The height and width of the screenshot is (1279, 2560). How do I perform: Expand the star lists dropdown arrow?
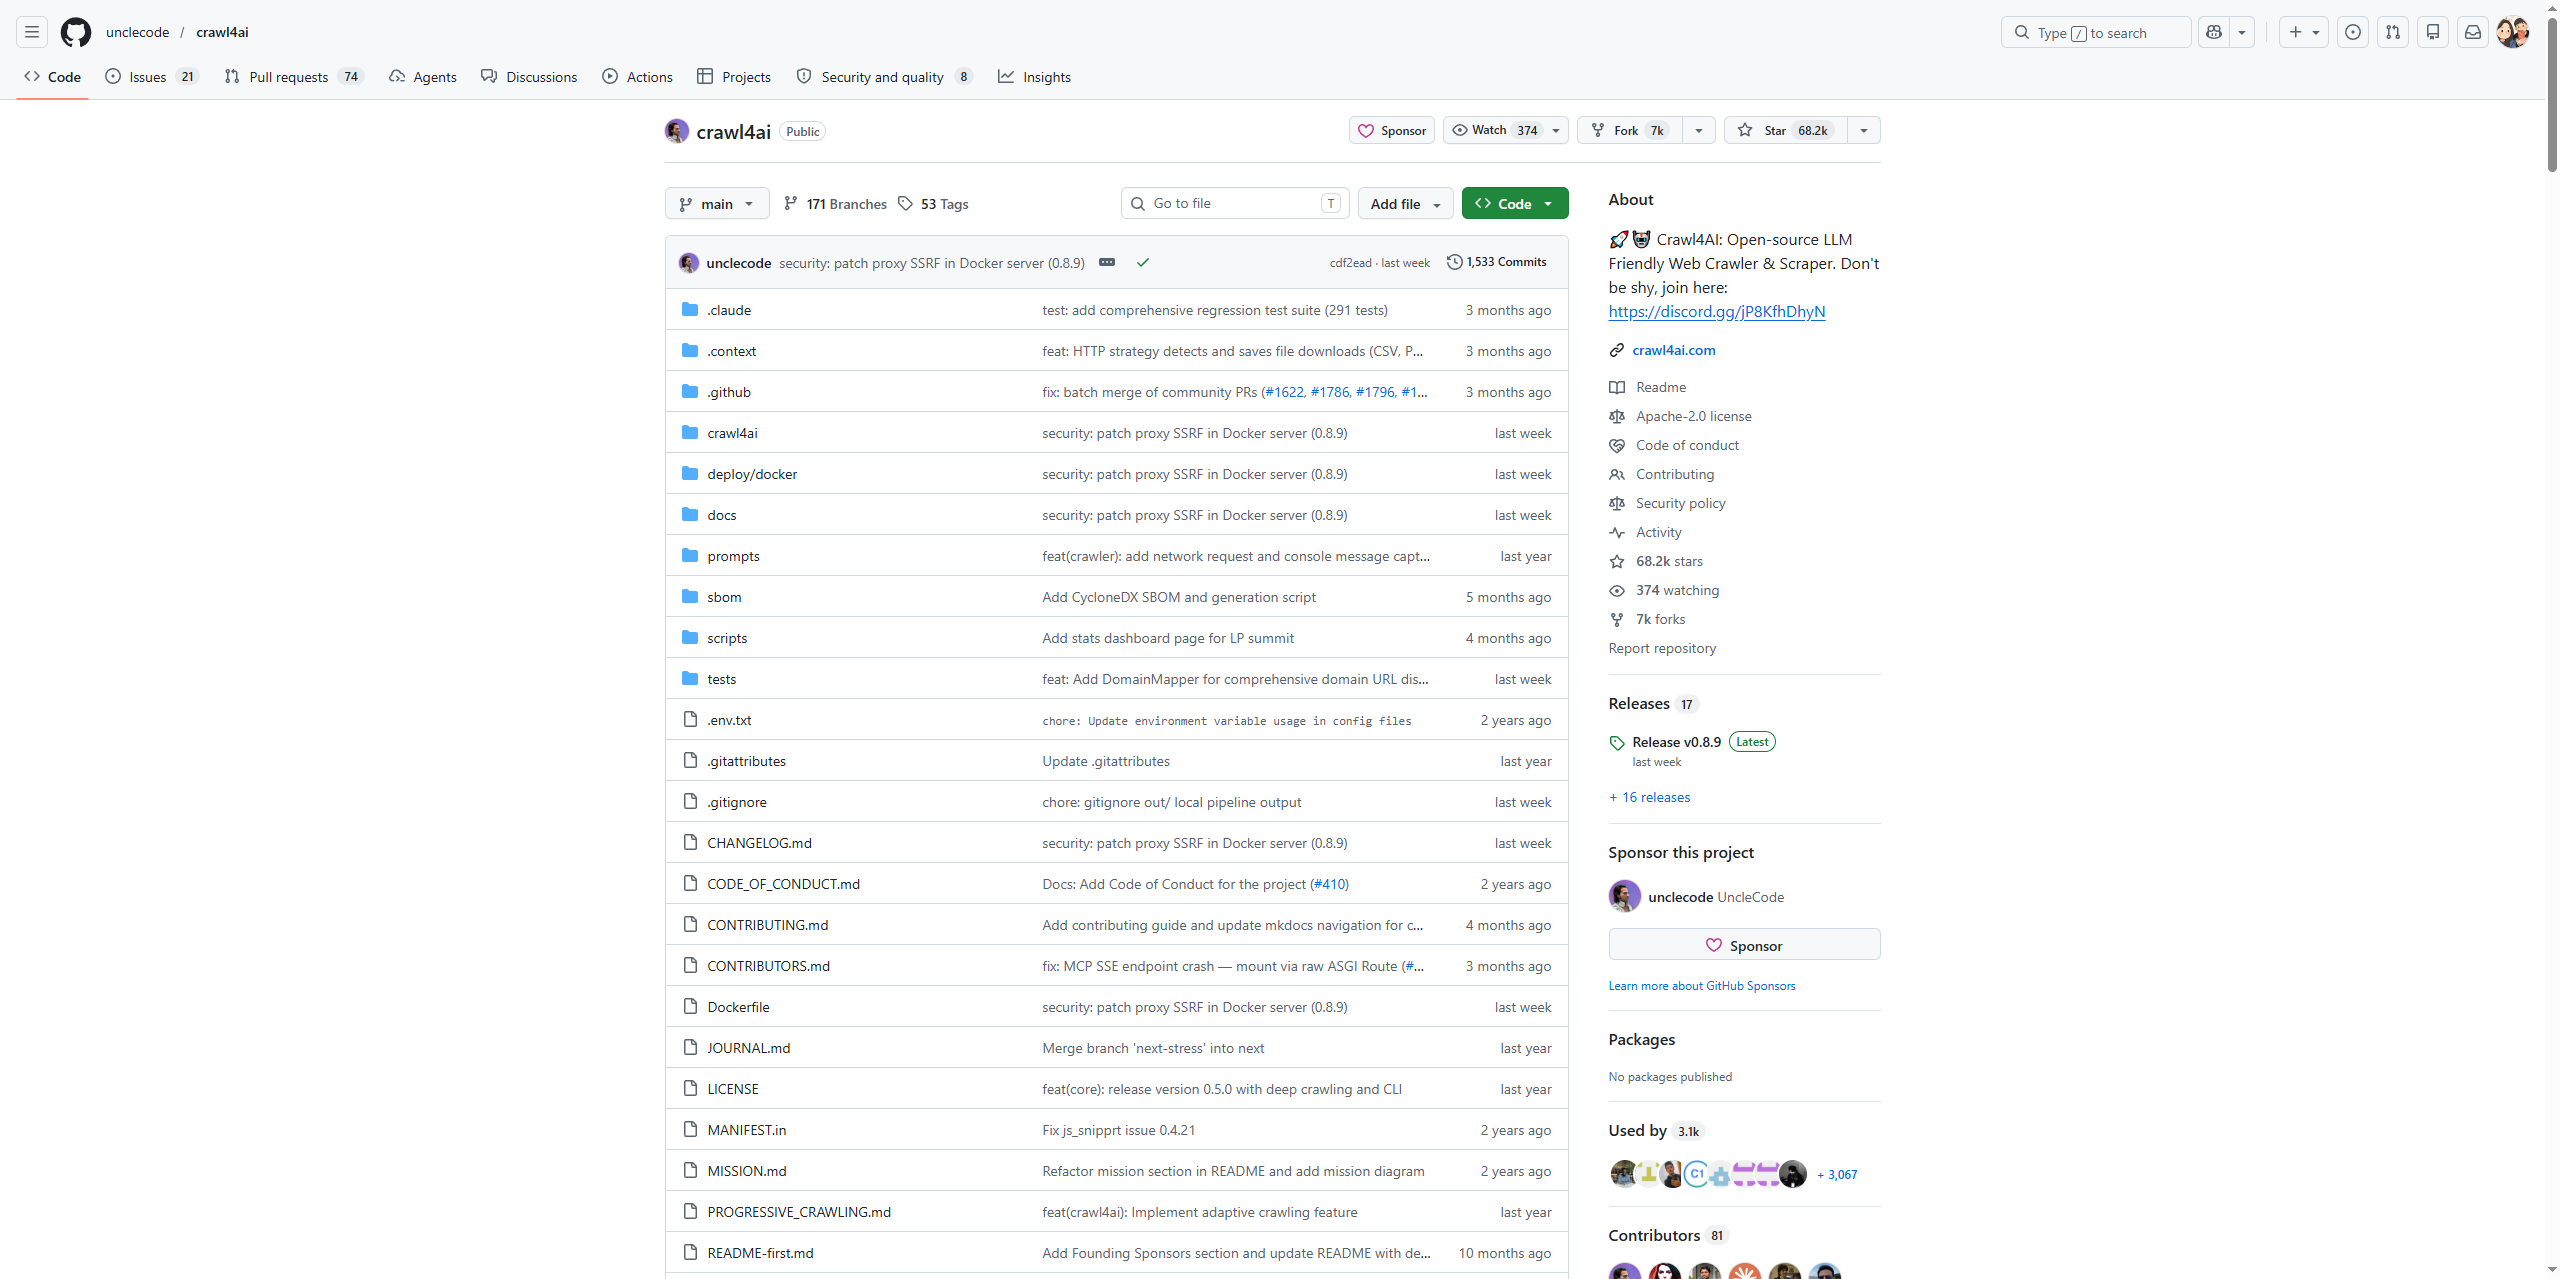pyautogui.click(x=1864, y=130)
